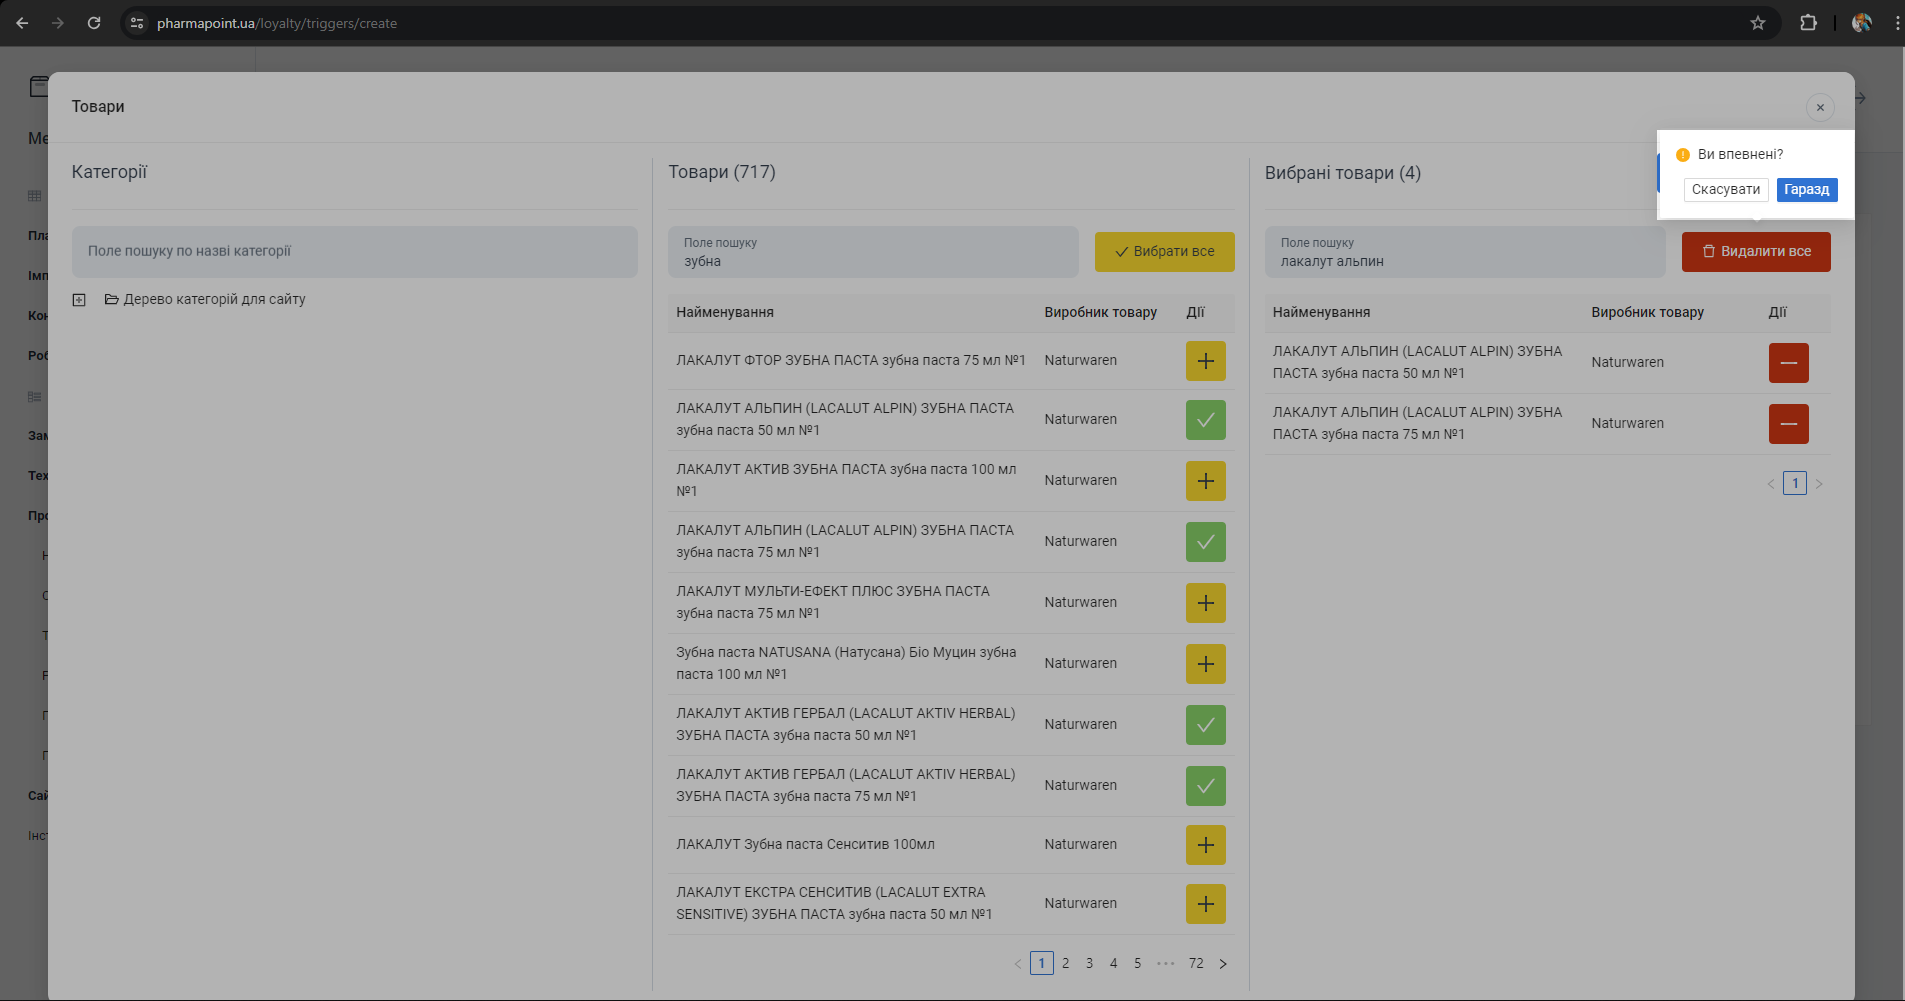The height and width of the screenshot is (1001, 1905).
Task: Expand Дерево категорій для сайту tree node
Action: [x=79, y=300]
